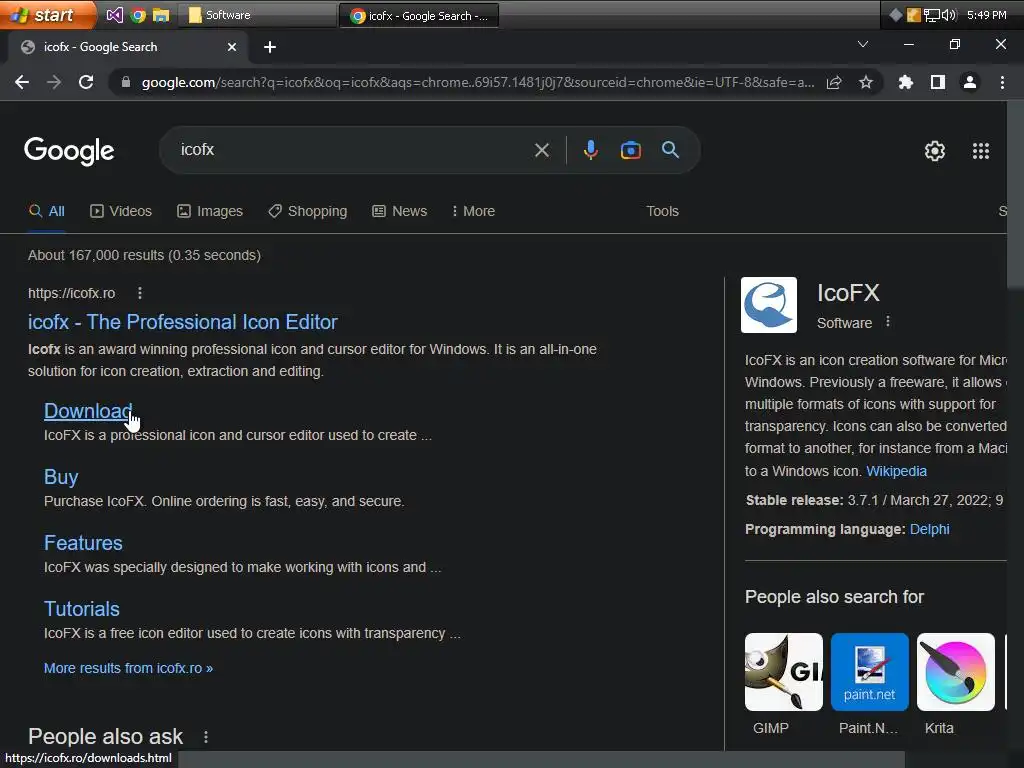Click the browser back arrow

tap(22, 82)
